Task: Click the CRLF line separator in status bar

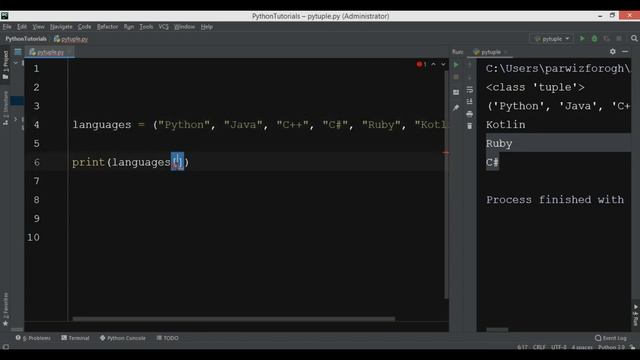Action: (539, 347)
